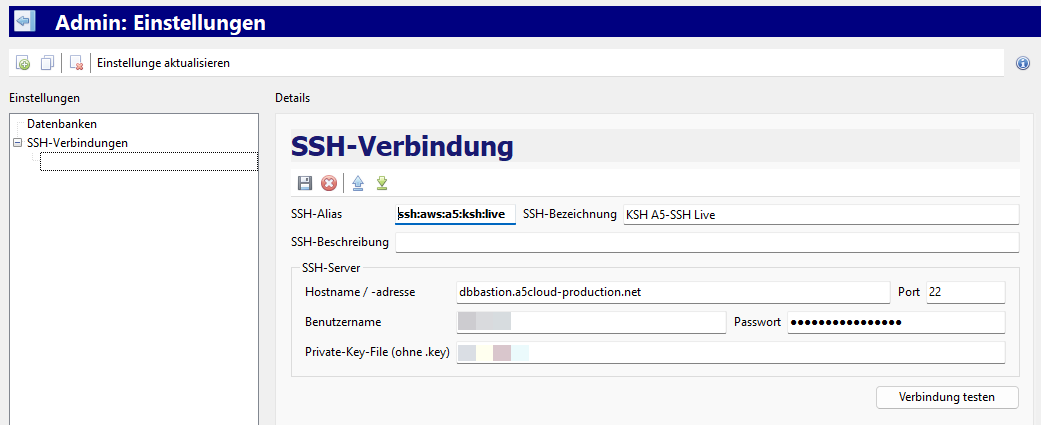Click into the SSH-Alias field

pyautogui.click(x=455, y=215)
